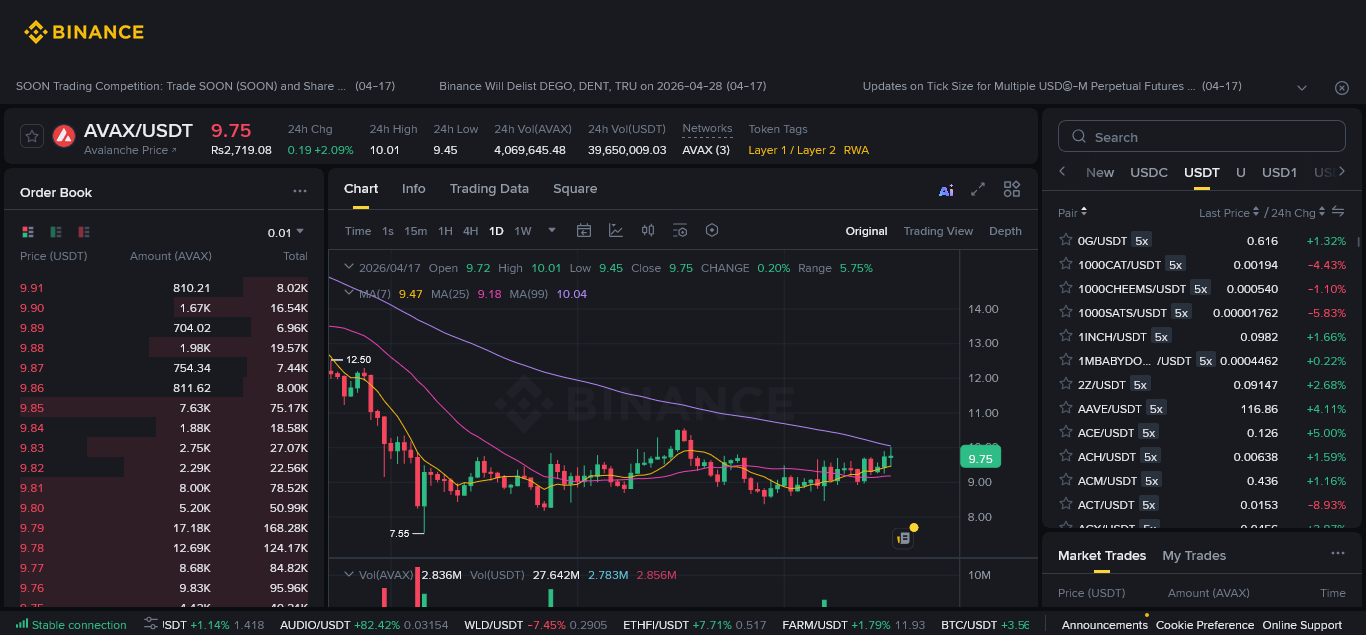Select the 15m chart interval
1366x635 pixels.
416,231
